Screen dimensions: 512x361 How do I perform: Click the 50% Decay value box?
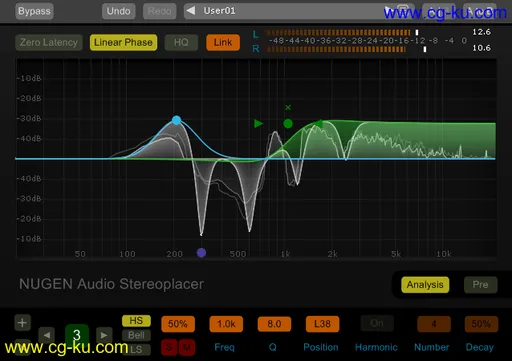481,324
